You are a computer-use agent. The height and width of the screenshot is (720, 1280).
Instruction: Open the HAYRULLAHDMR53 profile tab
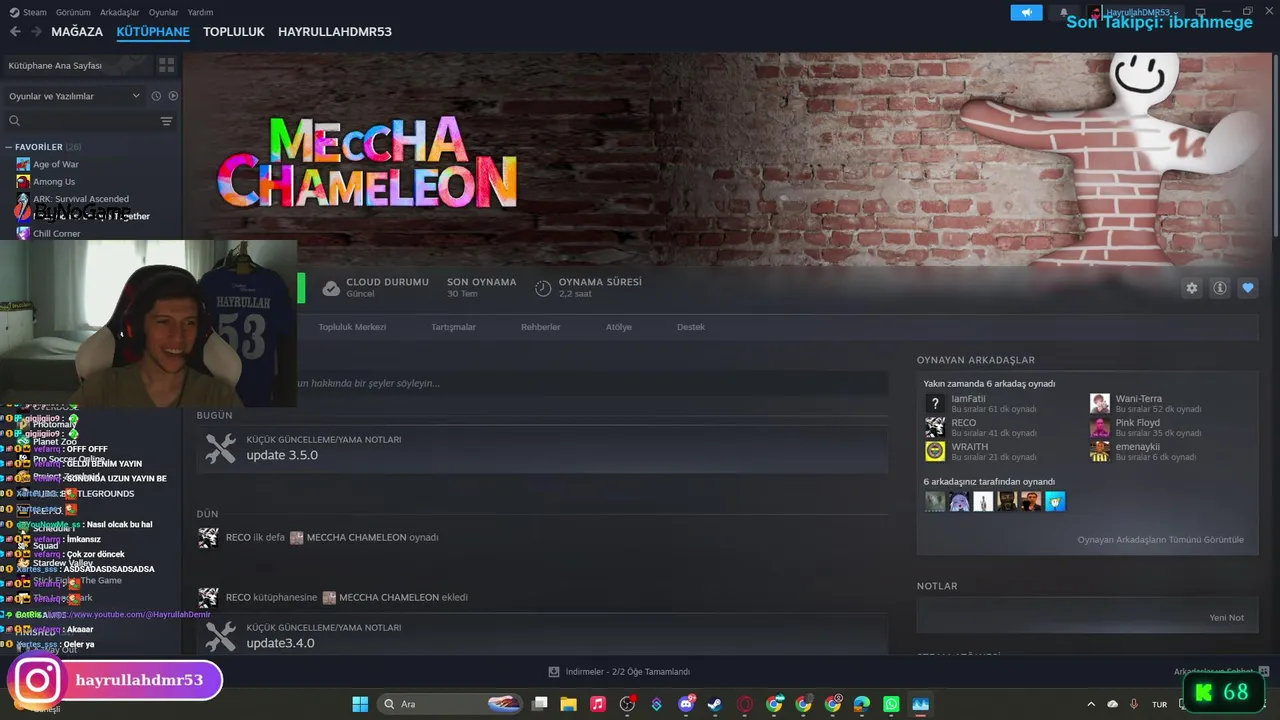click(x=335, y=32)
